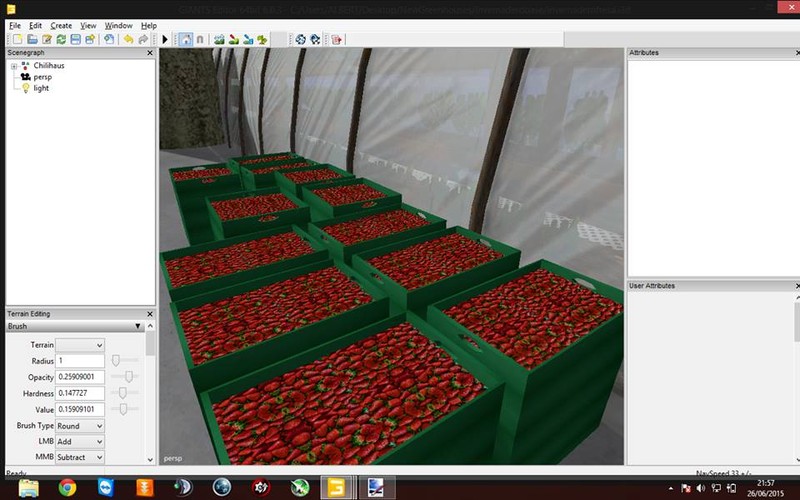800x500 pixels.
Task: Click the Undo arrow in toolbar
Action: (x=128, y=39)
